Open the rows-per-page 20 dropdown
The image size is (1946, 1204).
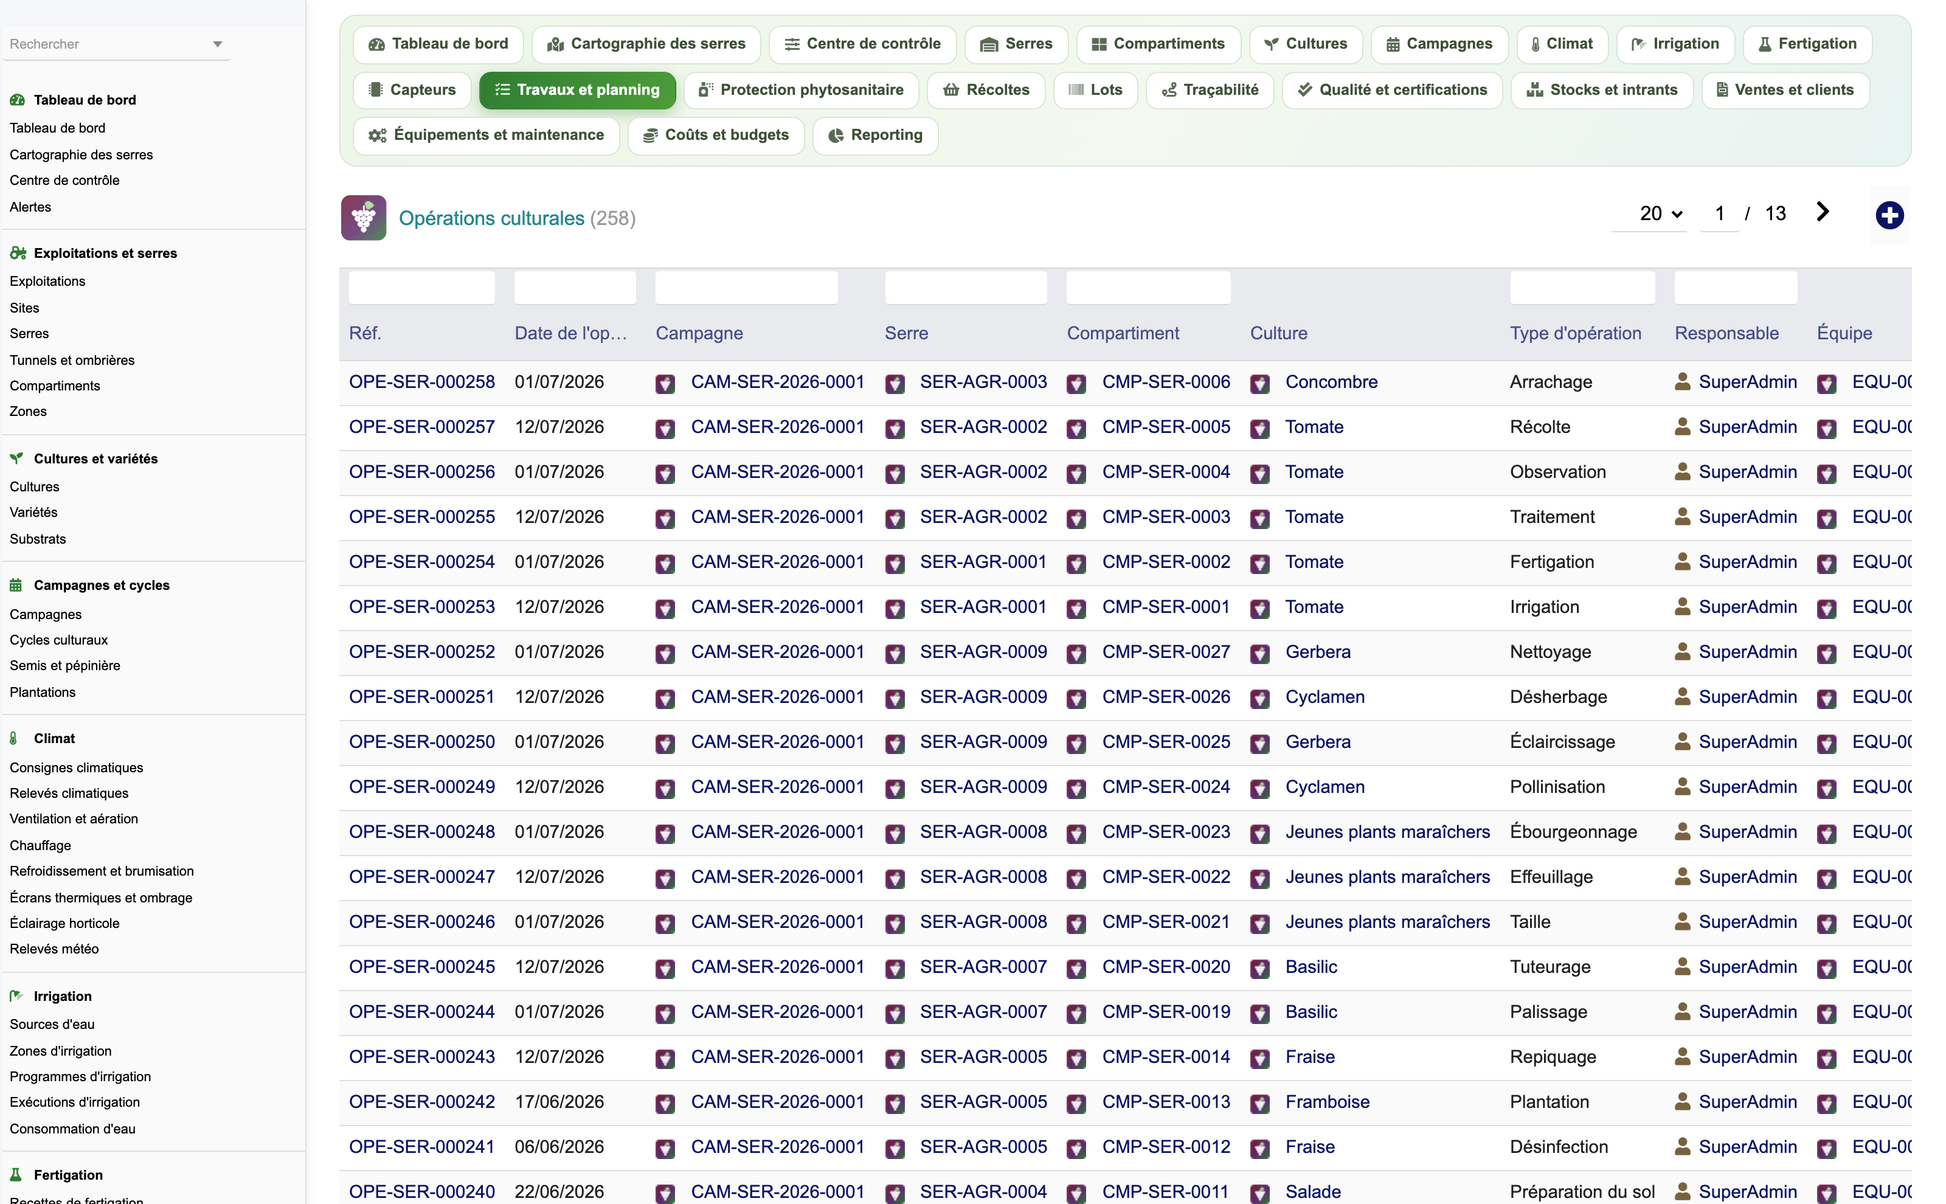pos(1661,213)
